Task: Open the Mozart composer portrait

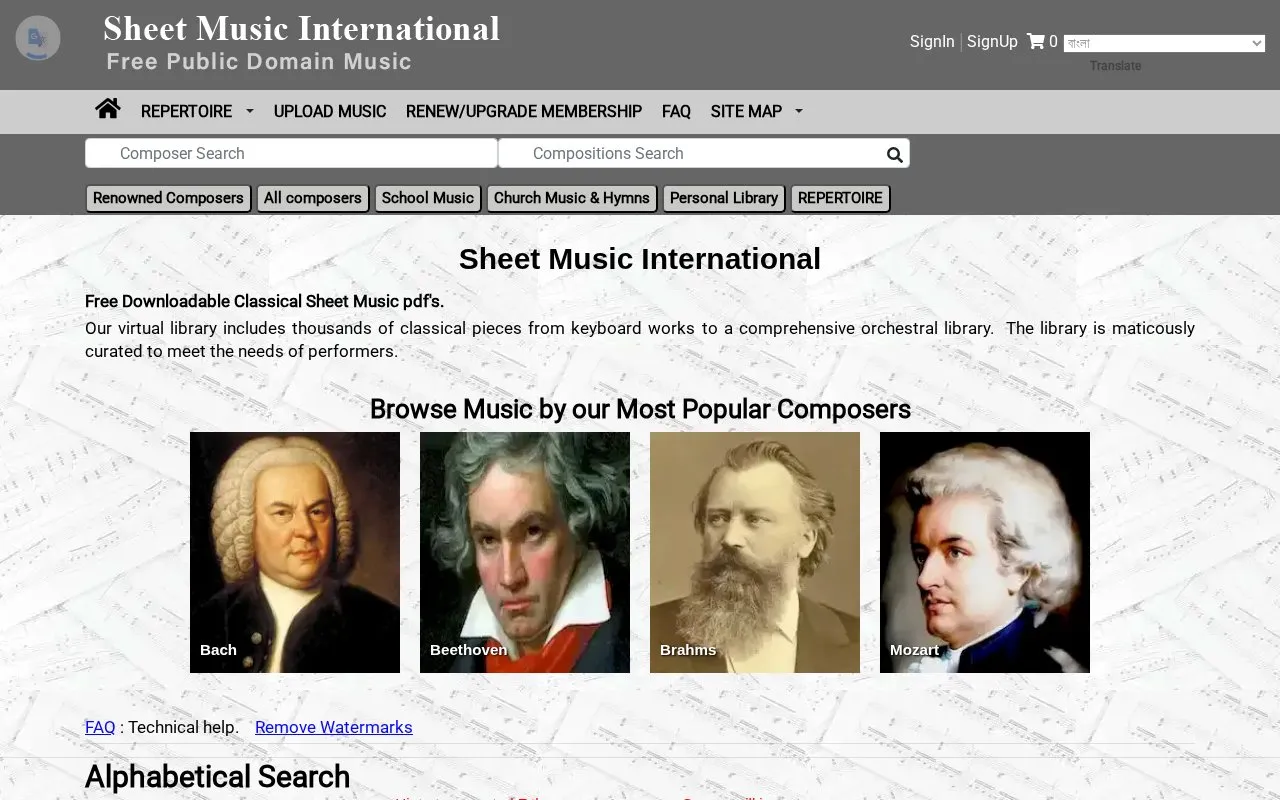Action: pos(985,552)
